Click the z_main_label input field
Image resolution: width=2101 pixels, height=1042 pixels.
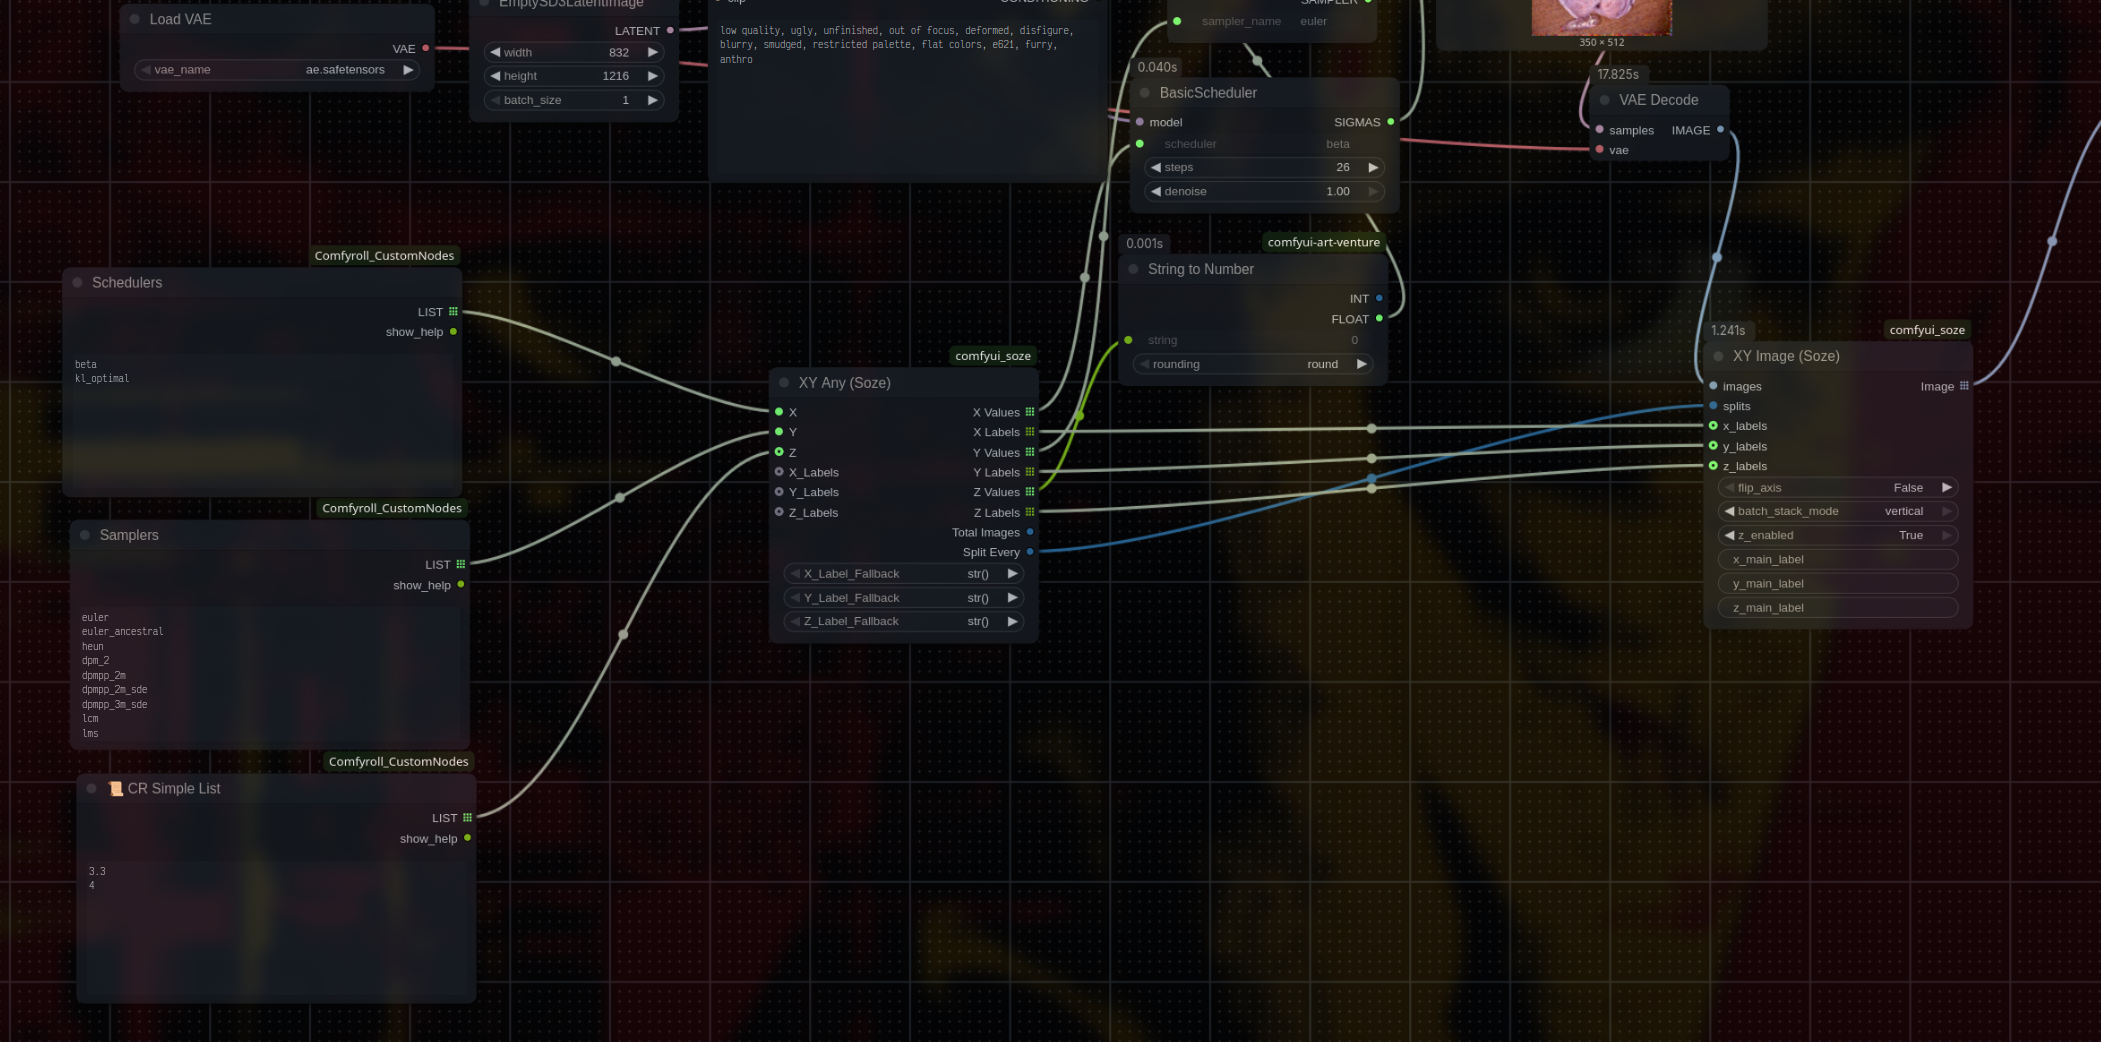(1838, 608)
